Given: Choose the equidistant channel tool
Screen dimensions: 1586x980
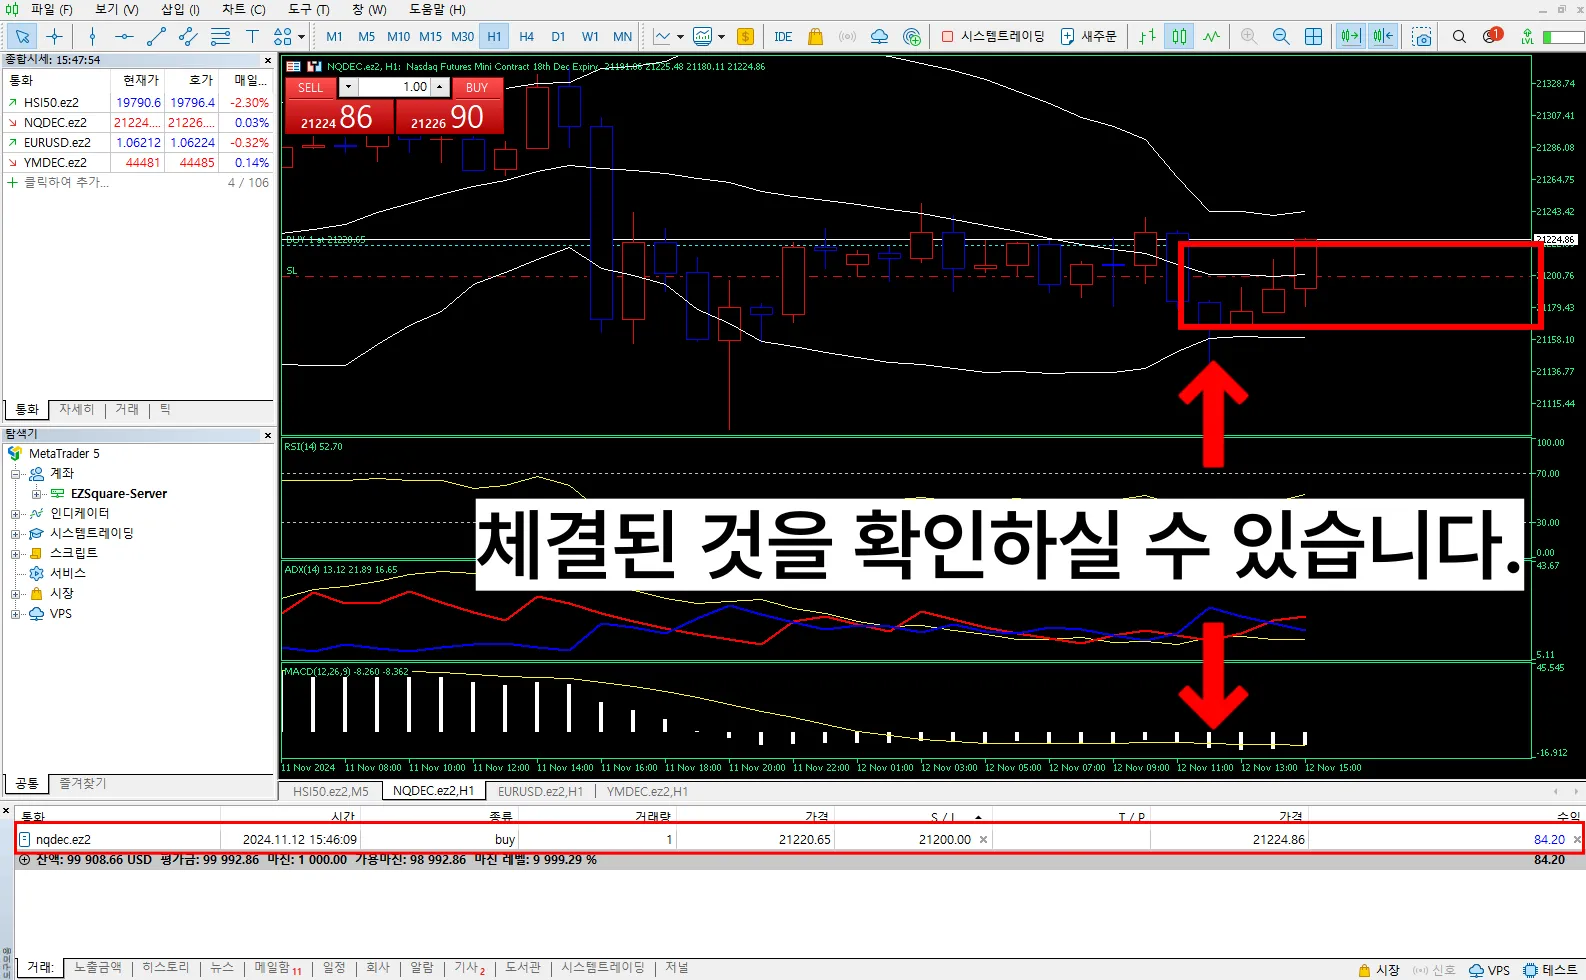Looking at the screenshot, I should [x=188, y=36].
